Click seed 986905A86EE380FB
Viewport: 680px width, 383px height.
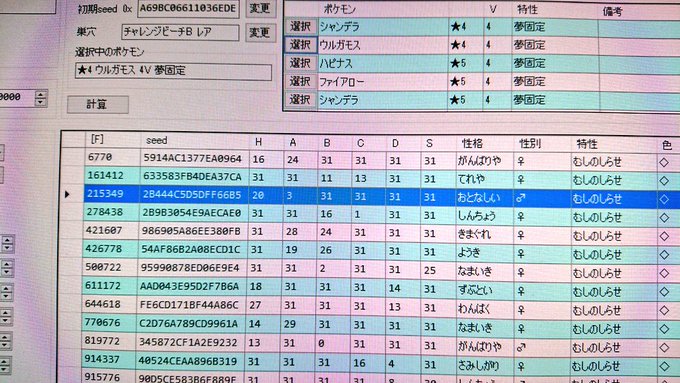191,232
